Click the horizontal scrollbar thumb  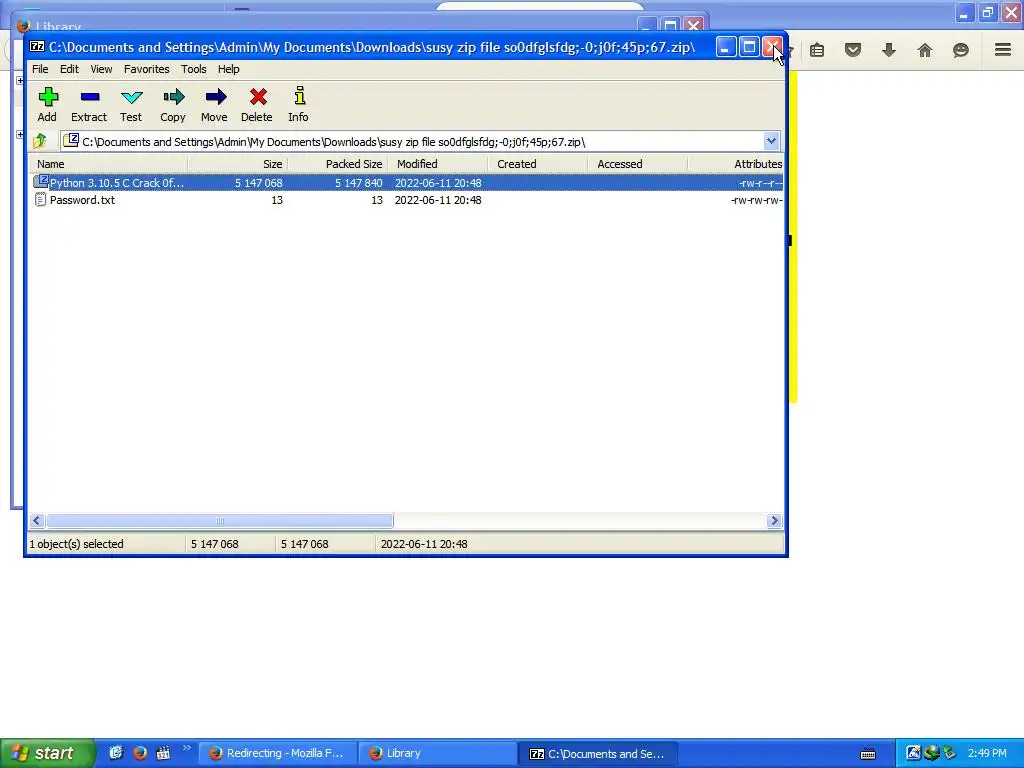(x=220, y=520)
